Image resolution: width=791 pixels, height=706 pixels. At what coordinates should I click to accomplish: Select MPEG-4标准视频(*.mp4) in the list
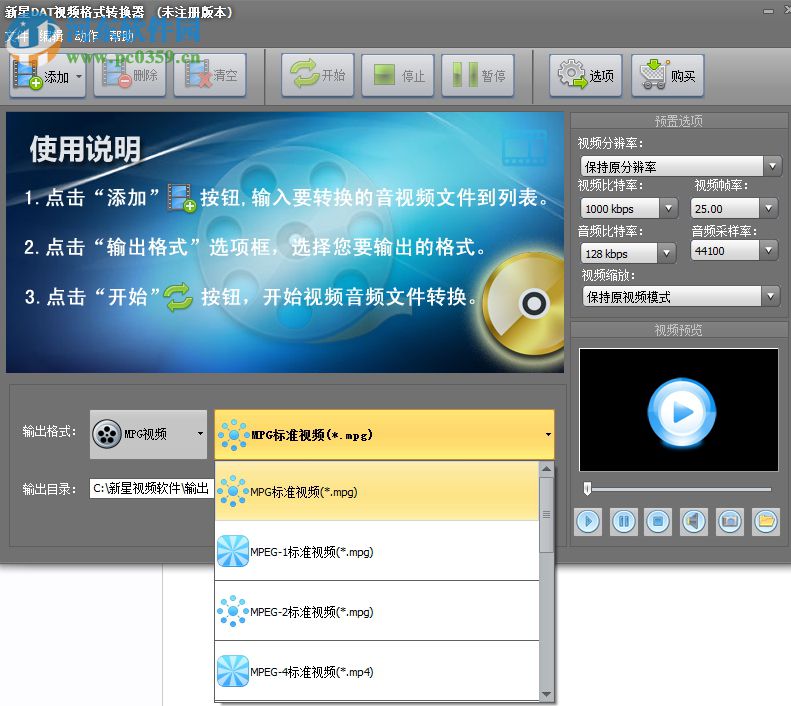(377, 671)
